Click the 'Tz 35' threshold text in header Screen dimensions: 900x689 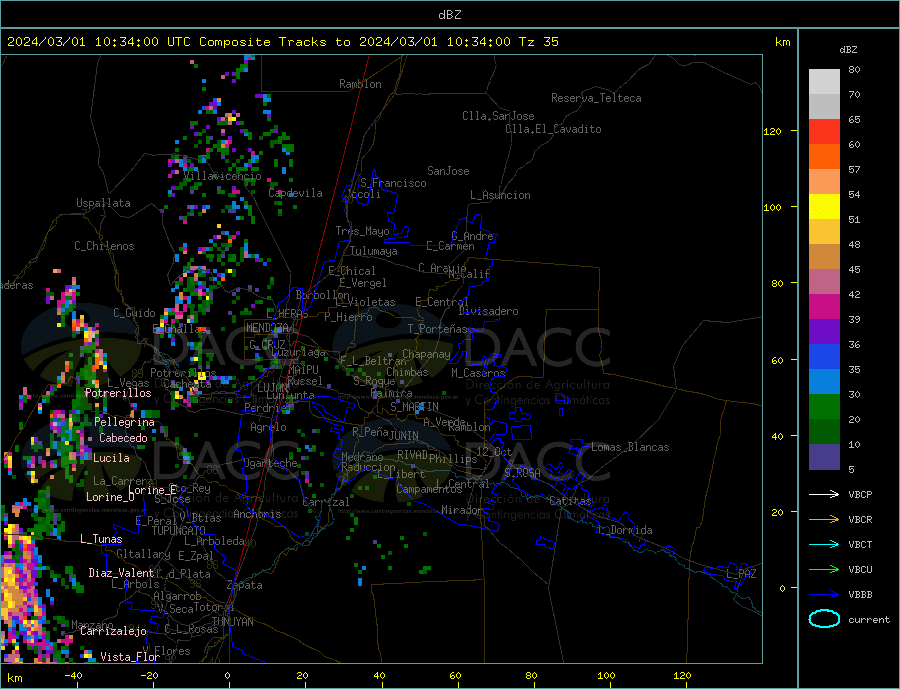(x=538, y=42)
